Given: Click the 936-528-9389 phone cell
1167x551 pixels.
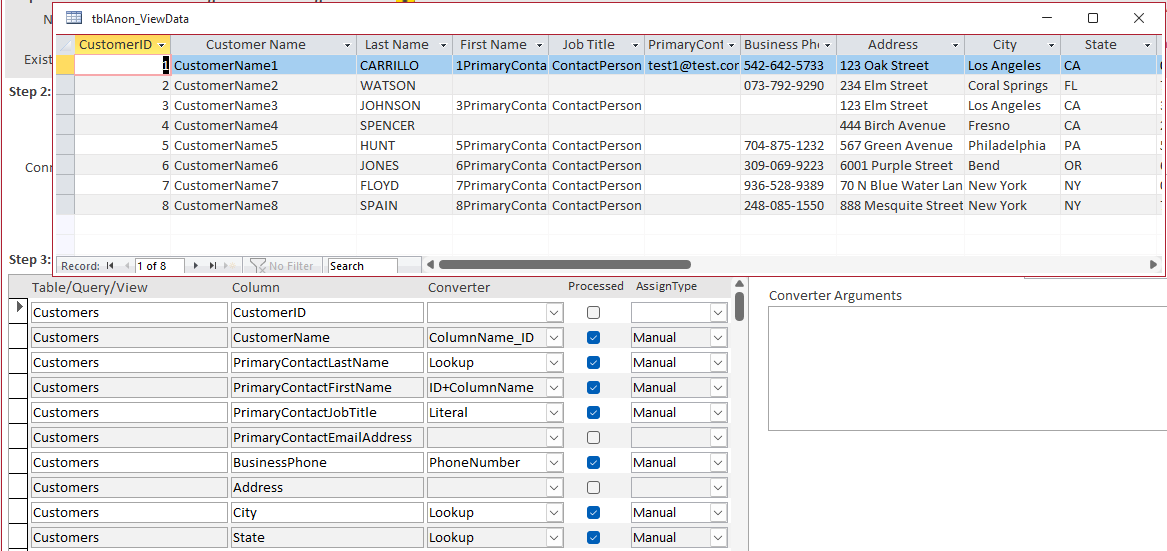Looking at the screenshot, I should [788, 185].
